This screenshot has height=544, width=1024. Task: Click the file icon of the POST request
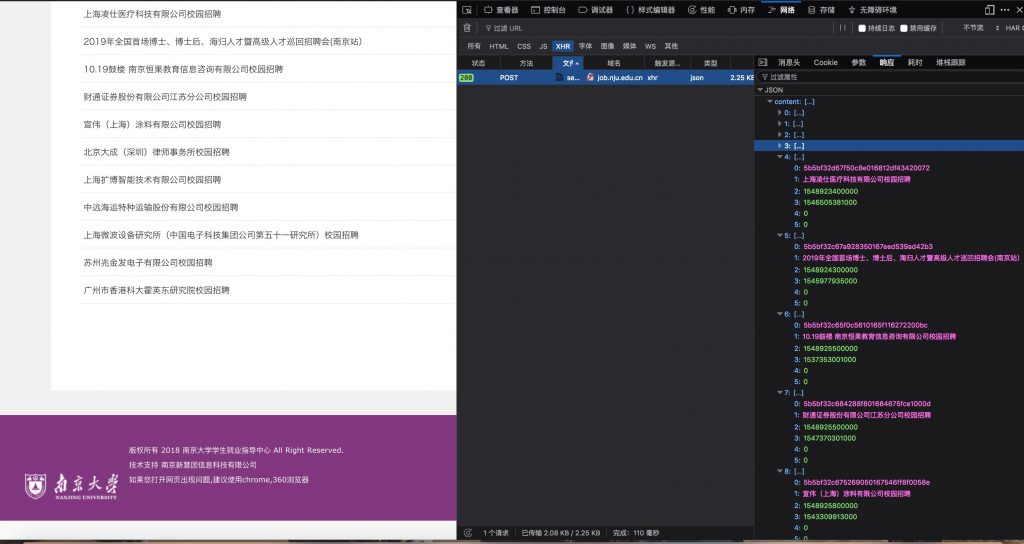point(559,77)
